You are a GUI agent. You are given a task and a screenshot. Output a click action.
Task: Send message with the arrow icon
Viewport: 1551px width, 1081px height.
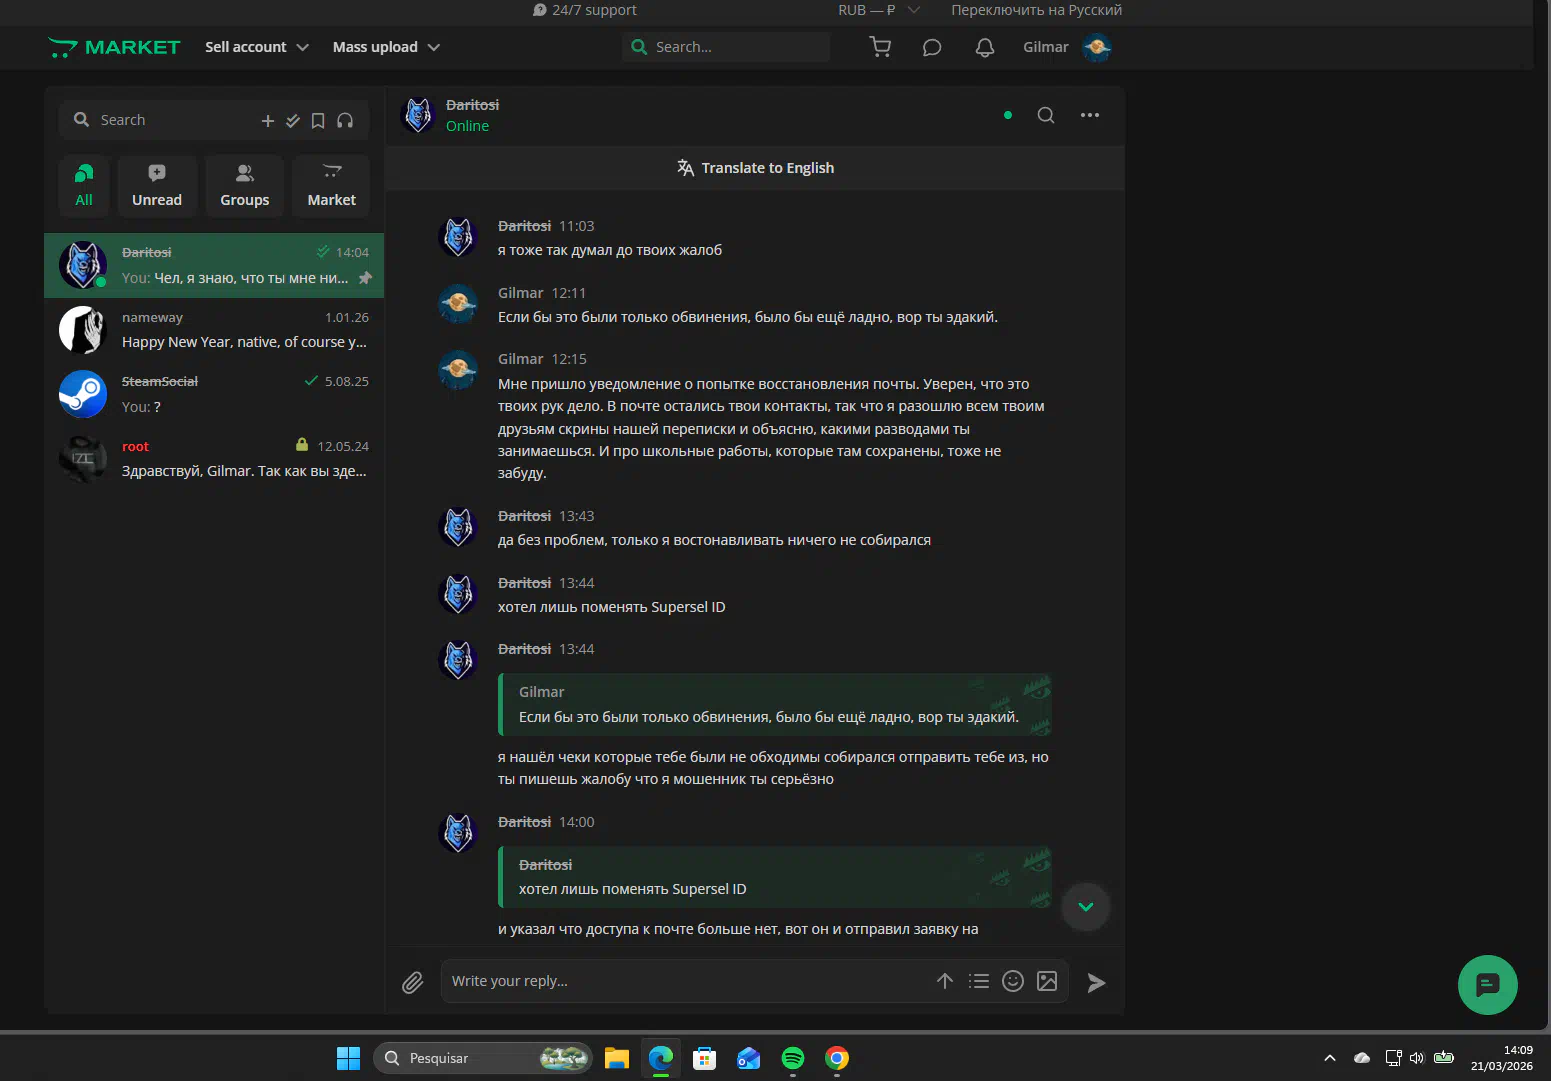point(1096,982)
